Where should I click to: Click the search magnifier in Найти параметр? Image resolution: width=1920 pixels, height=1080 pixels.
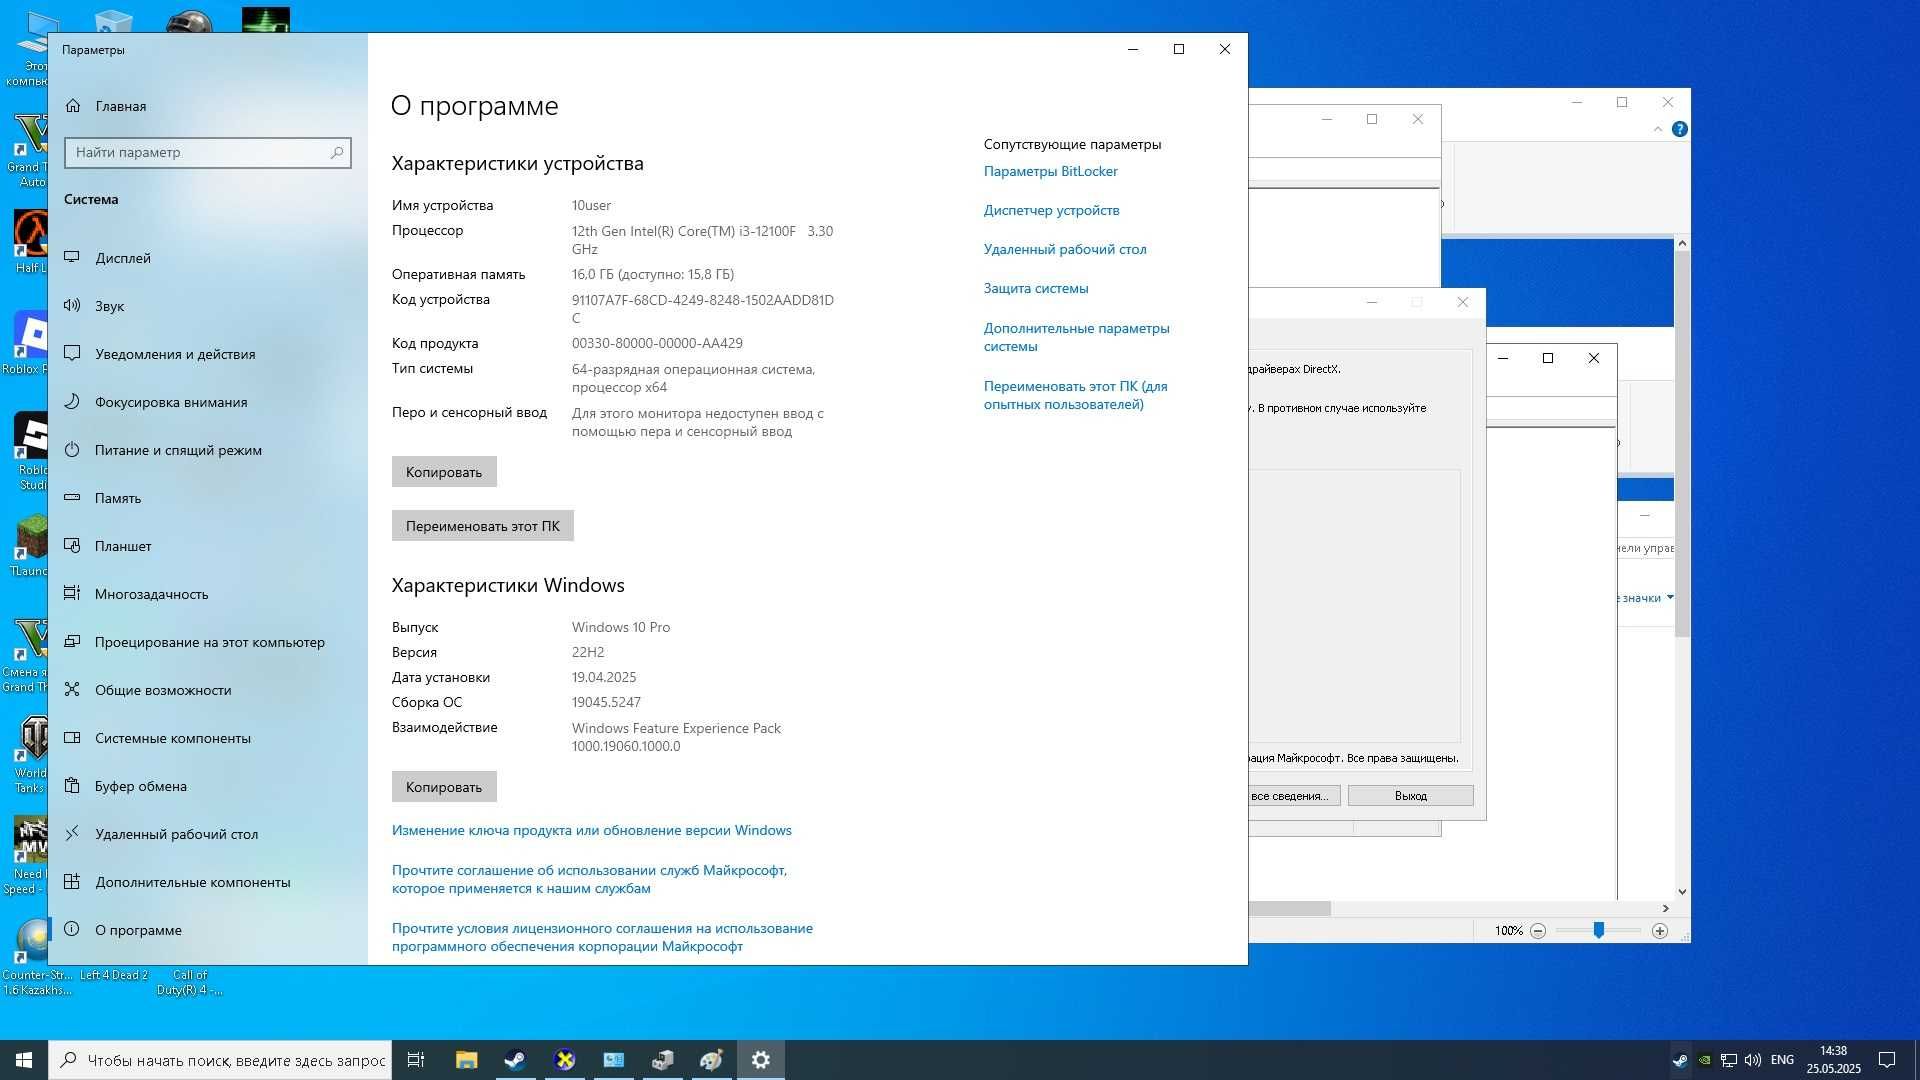pyautogui.click(x=337, y=153)
